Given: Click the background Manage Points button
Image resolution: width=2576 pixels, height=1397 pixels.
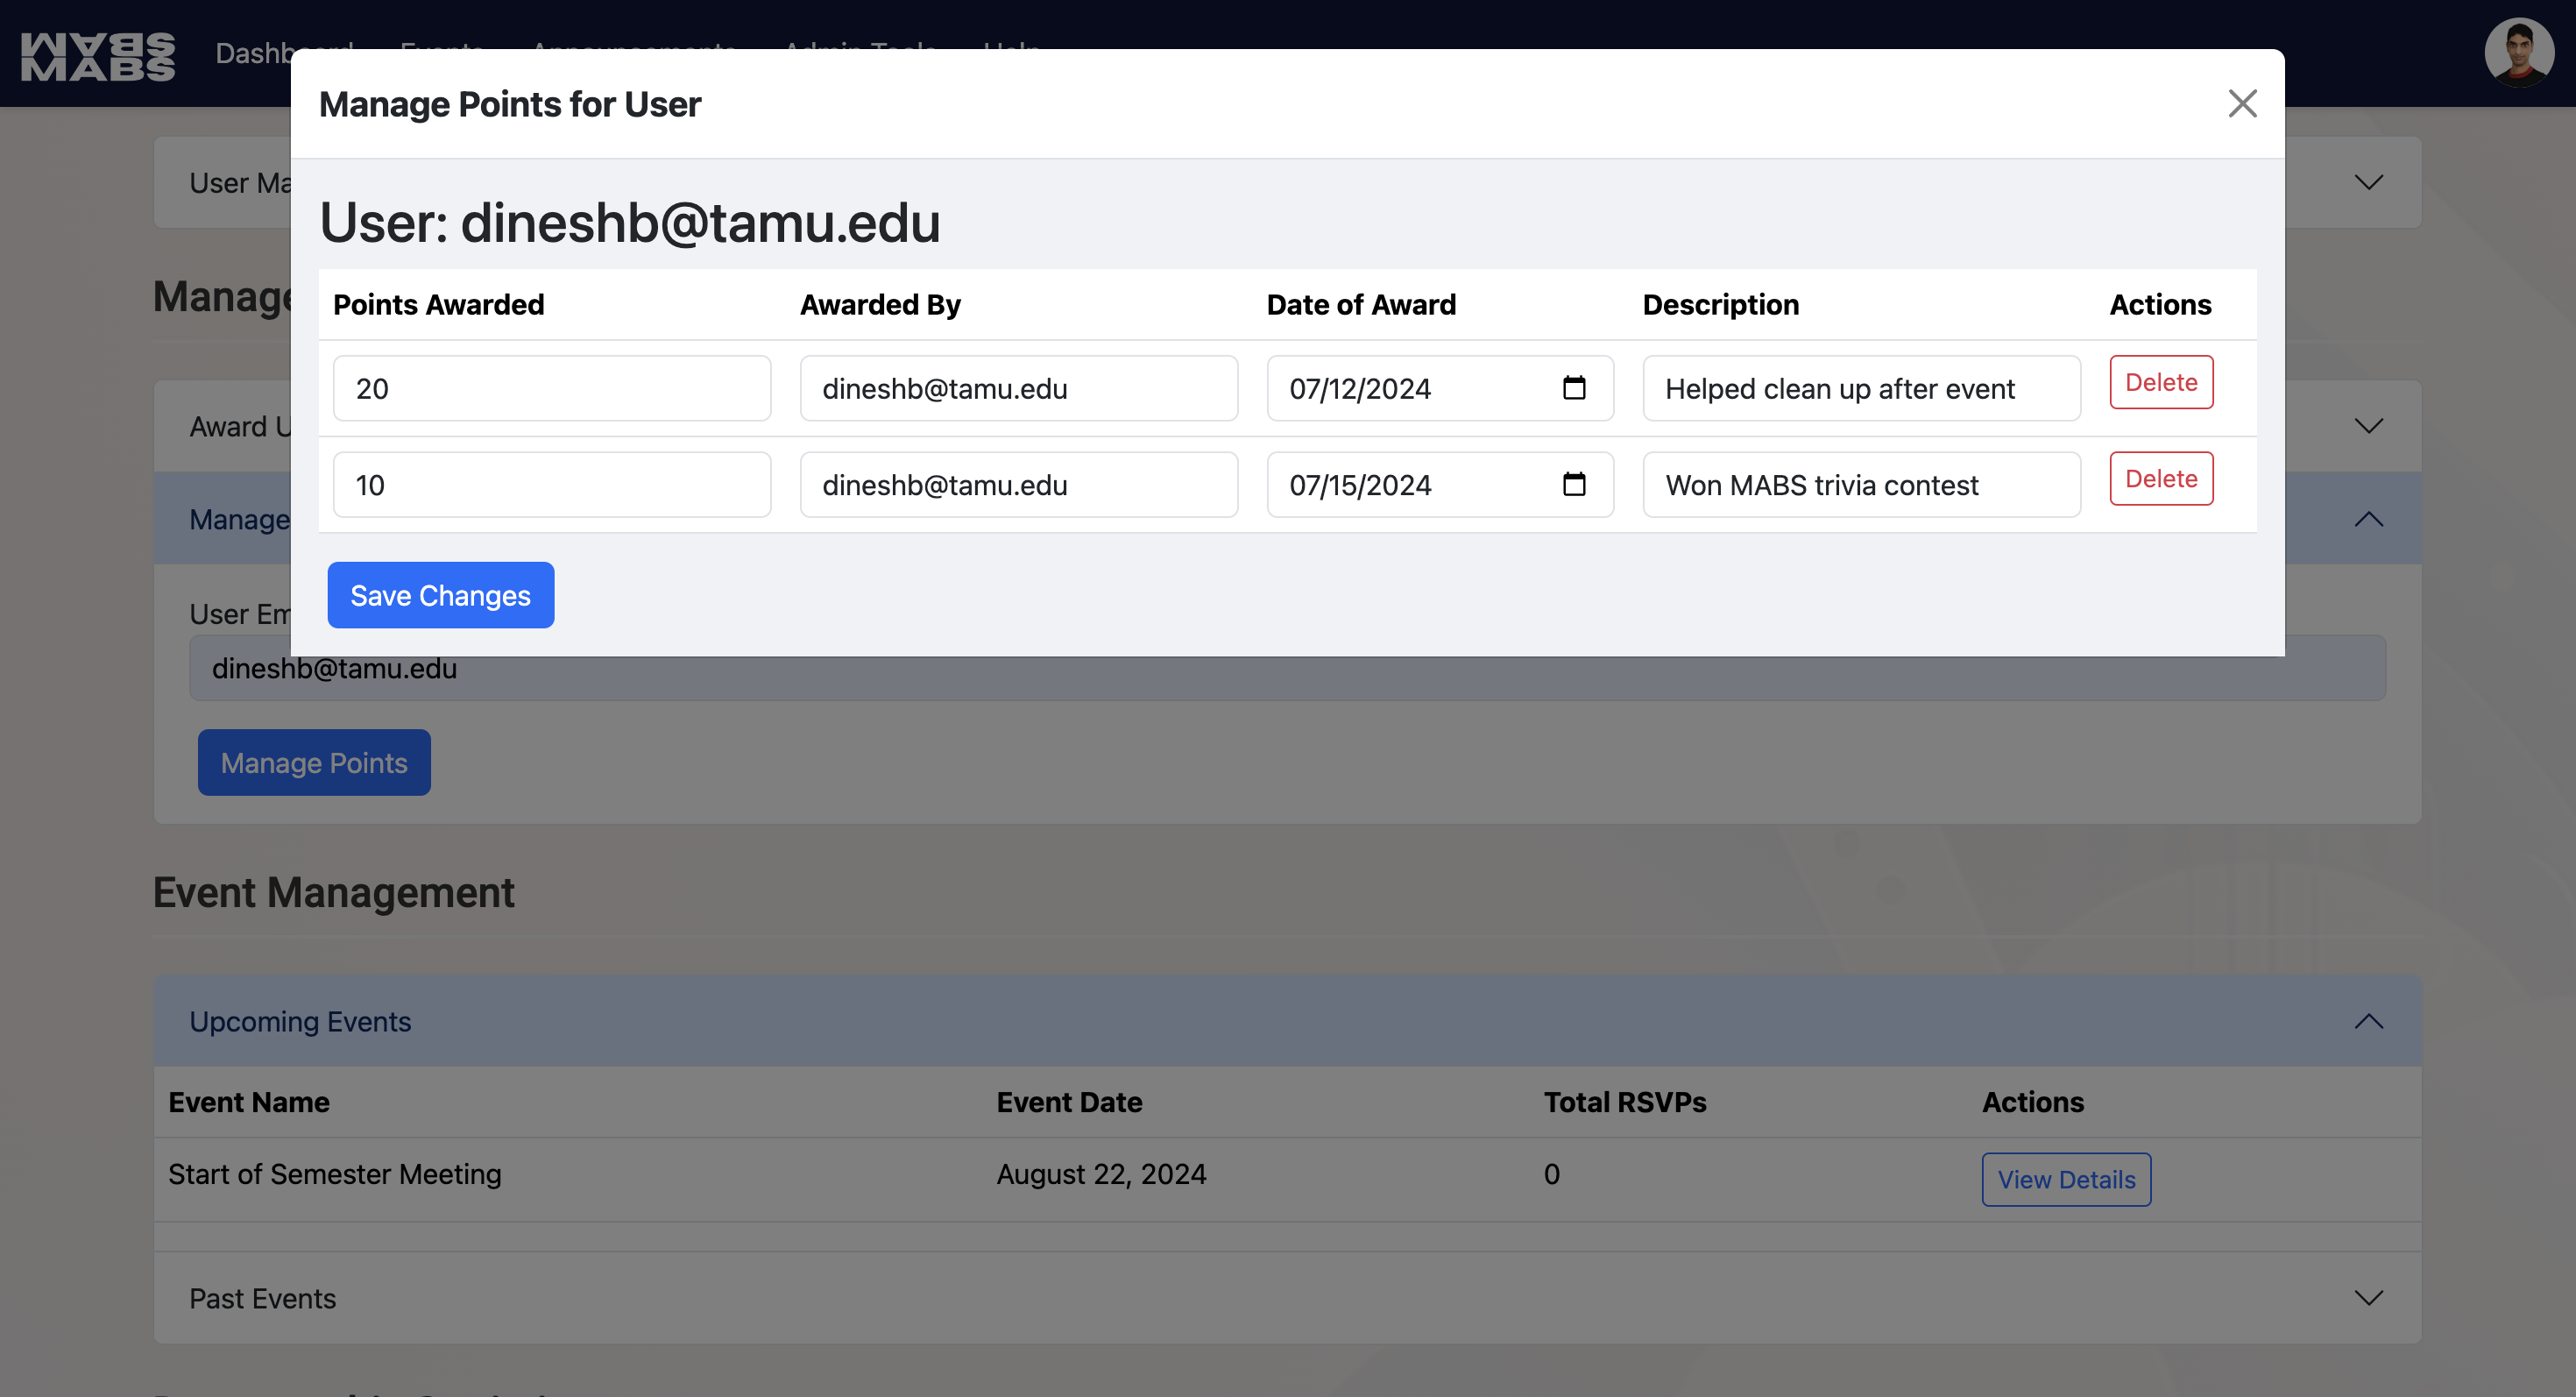Looking at the screenshot, I should click(314, 763).
